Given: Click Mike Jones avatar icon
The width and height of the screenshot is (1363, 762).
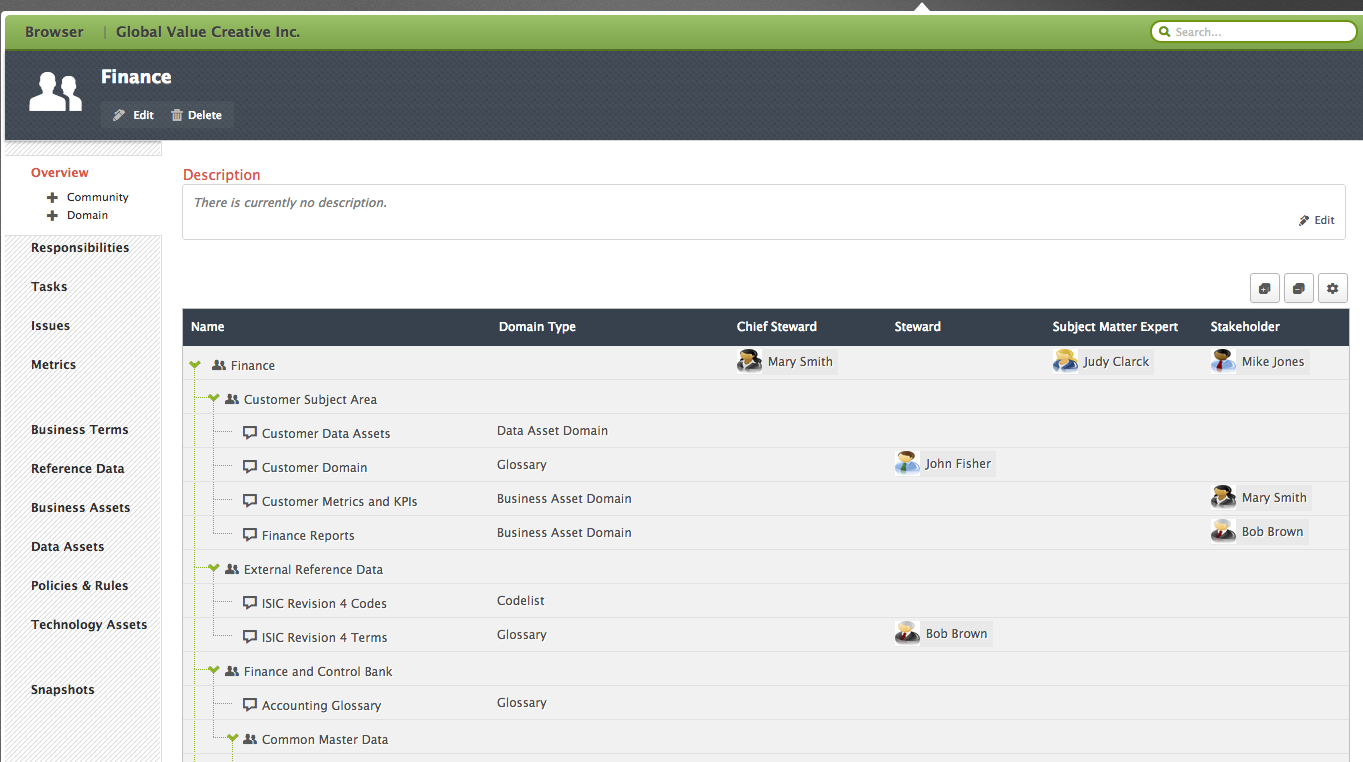Looking at the screenshot, I should click(1223, 361).
